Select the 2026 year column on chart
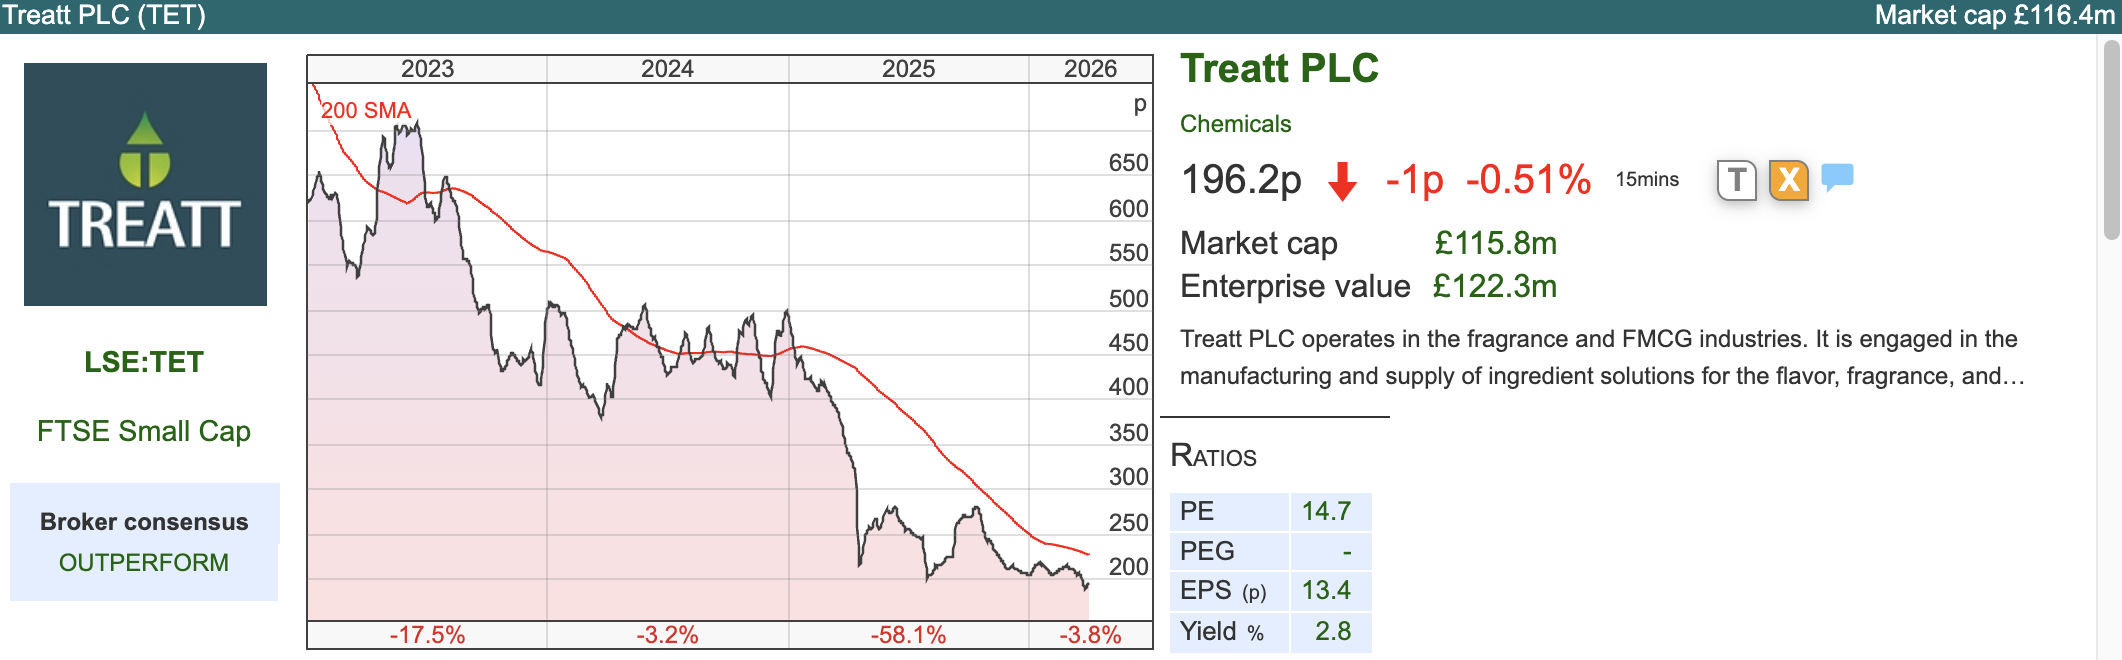The height and width of the screenshot is (660, 2122). (1090, 69)
